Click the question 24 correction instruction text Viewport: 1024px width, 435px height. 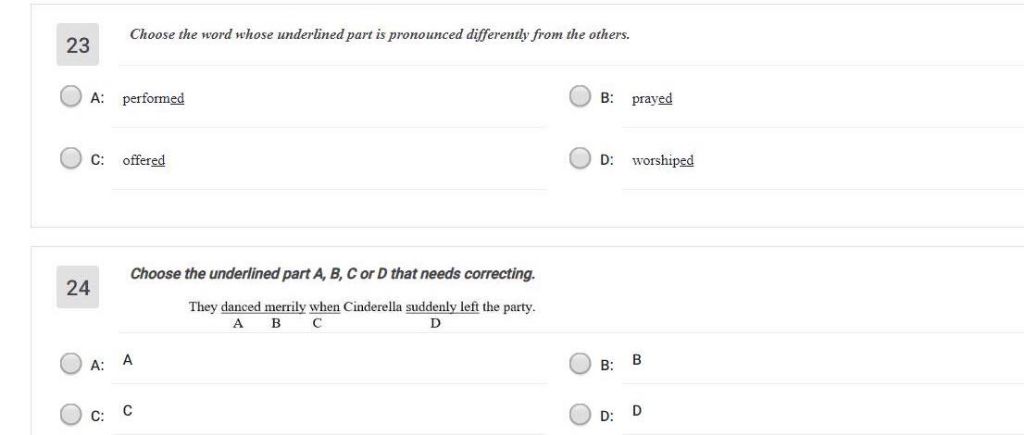click(x=332, y=274)
